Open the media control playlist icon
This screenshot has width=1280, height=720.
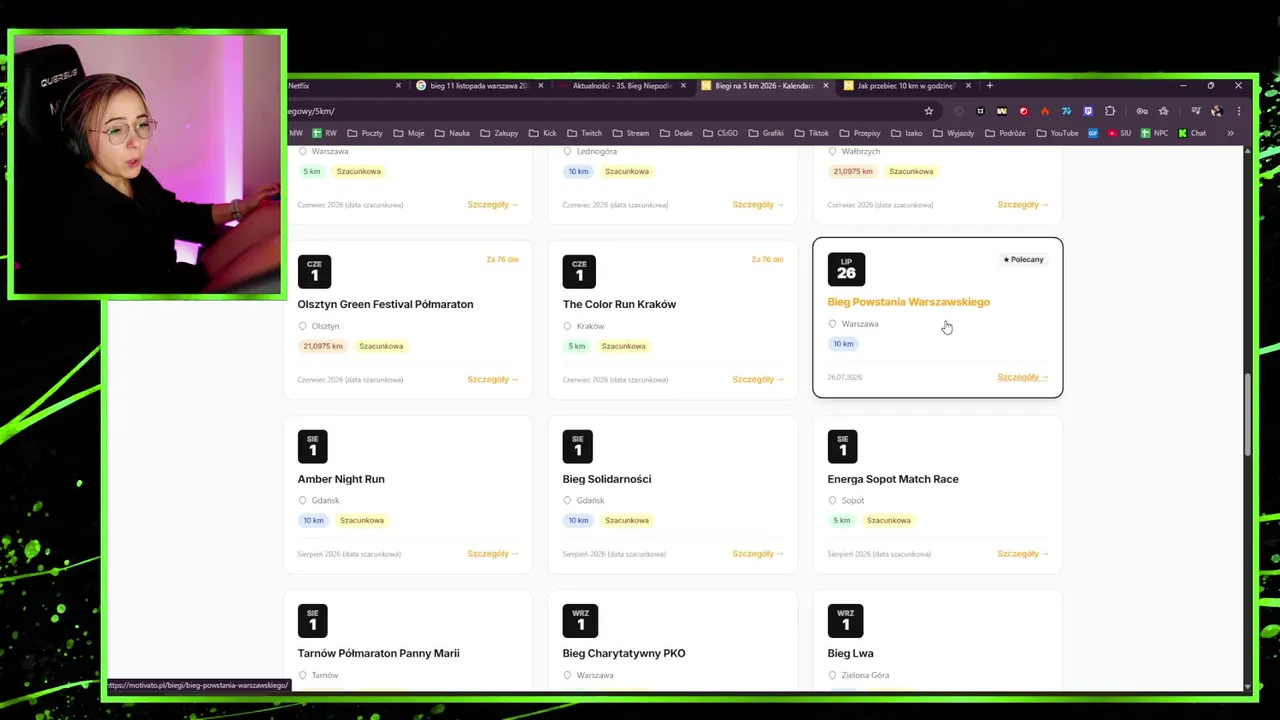point(1195,111)
